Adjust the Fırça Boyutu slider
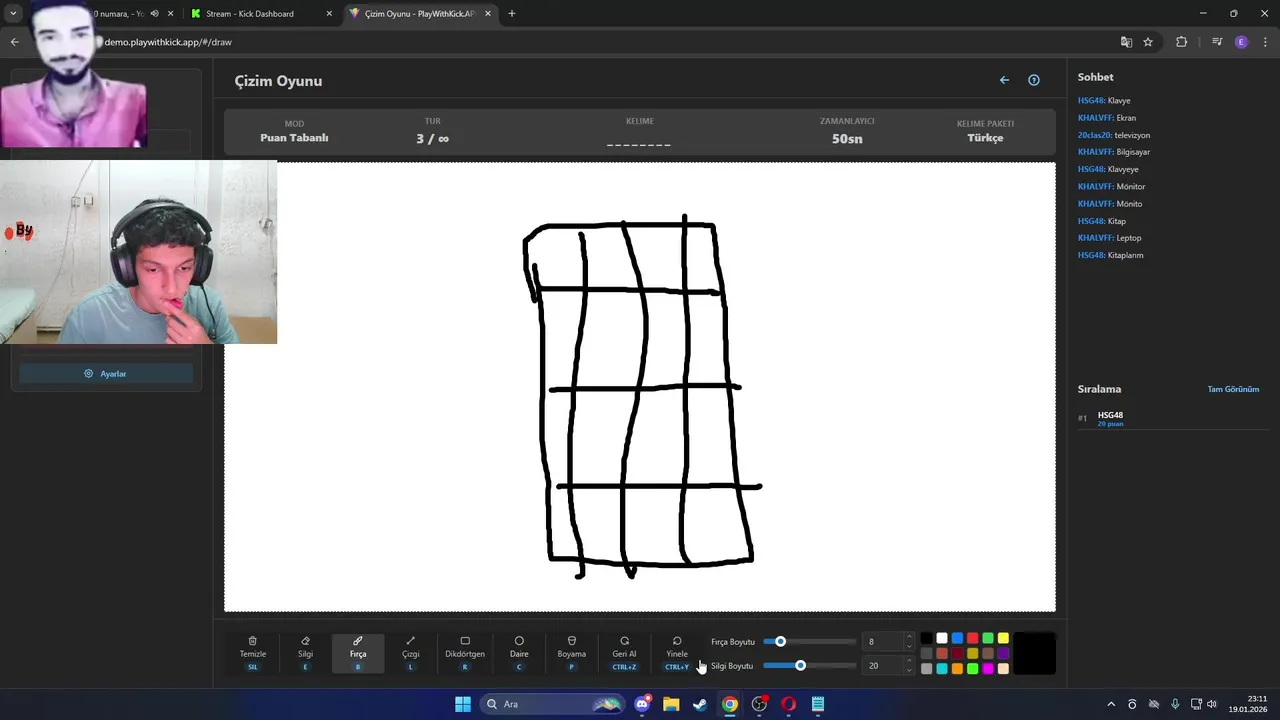 (809, 641)
